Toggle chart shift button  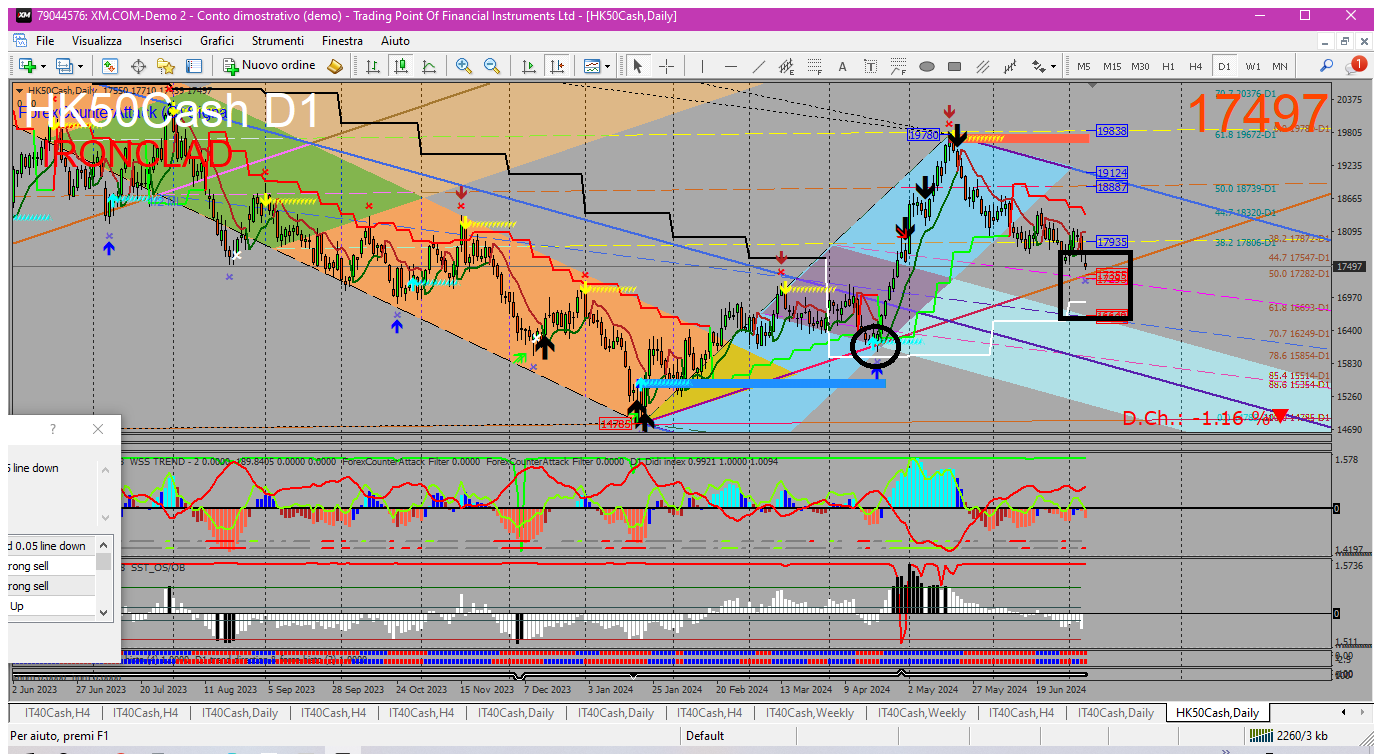(x=557, y=66)
